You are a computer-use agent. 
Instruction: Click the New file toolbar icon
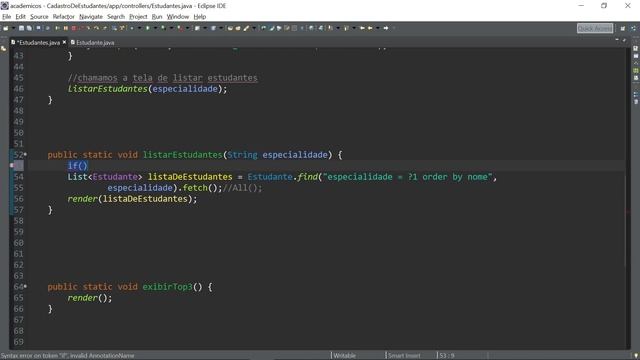[6, 28]
